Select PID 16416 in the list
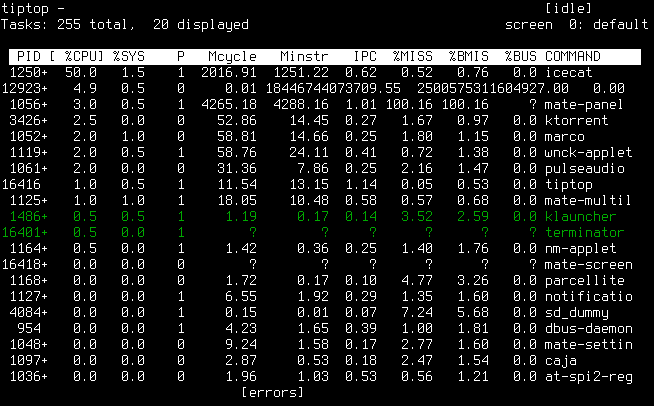 pyautogui.click(x=21, y=184)
